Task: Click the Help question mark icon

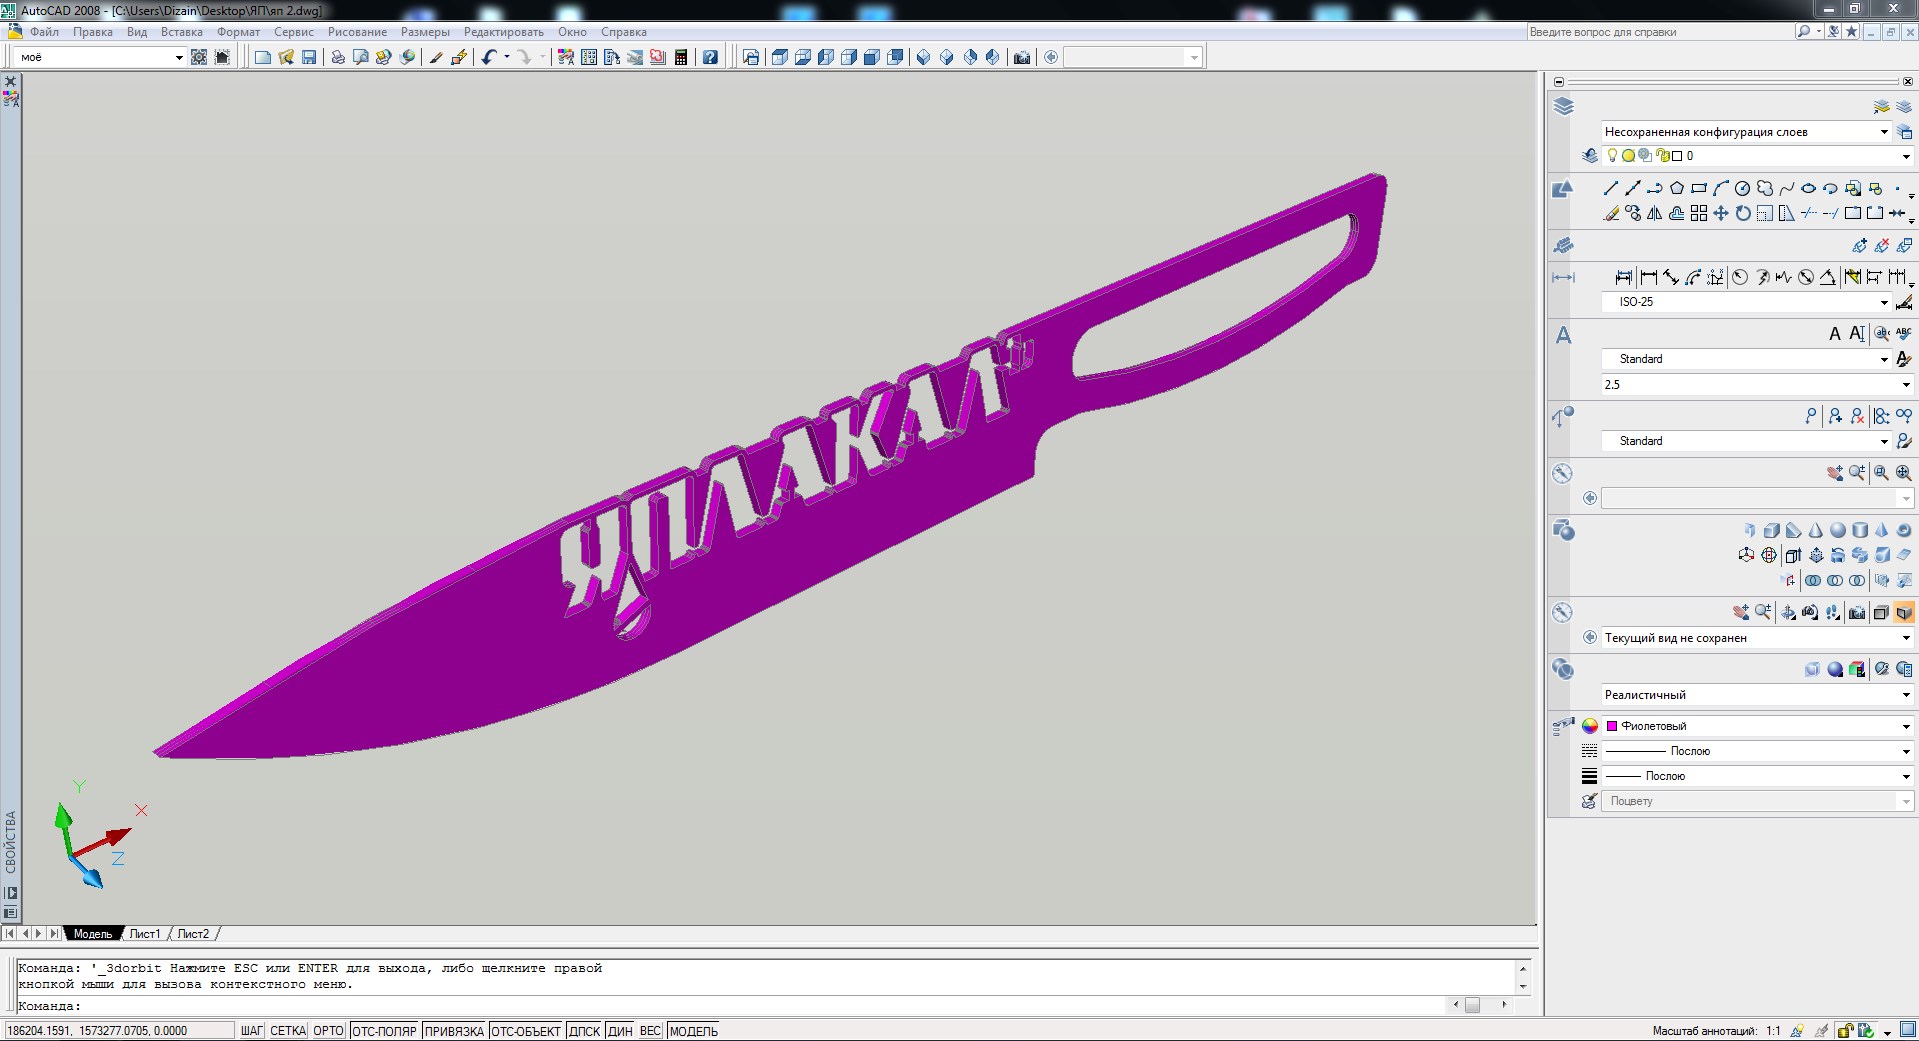Action: click(710, 57)
